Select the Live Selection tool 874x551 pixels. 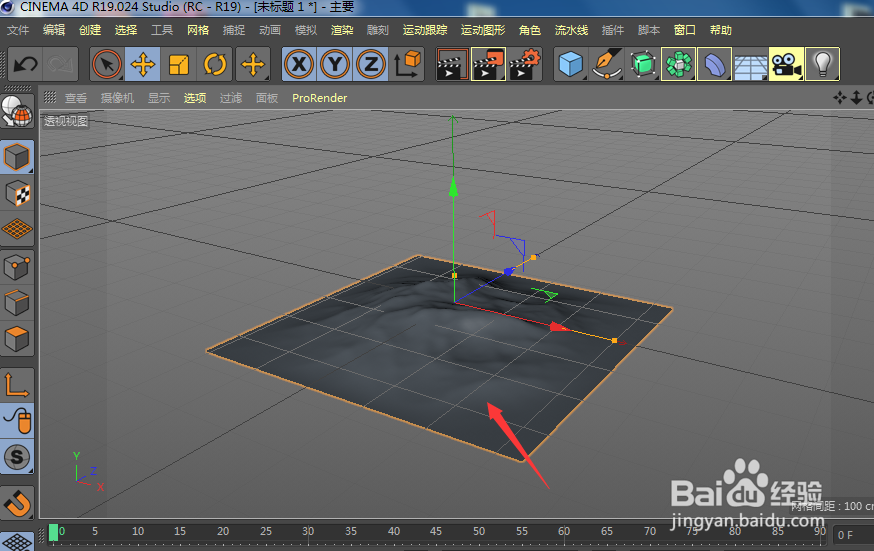tap(107, 65)
